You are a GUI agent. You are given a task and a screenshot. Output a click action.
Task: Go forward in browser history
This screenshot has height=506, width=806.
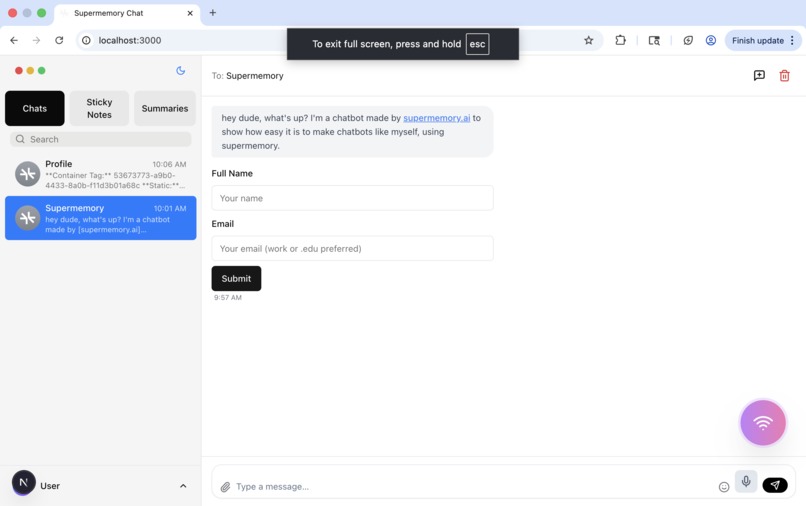tap(36, 40)
